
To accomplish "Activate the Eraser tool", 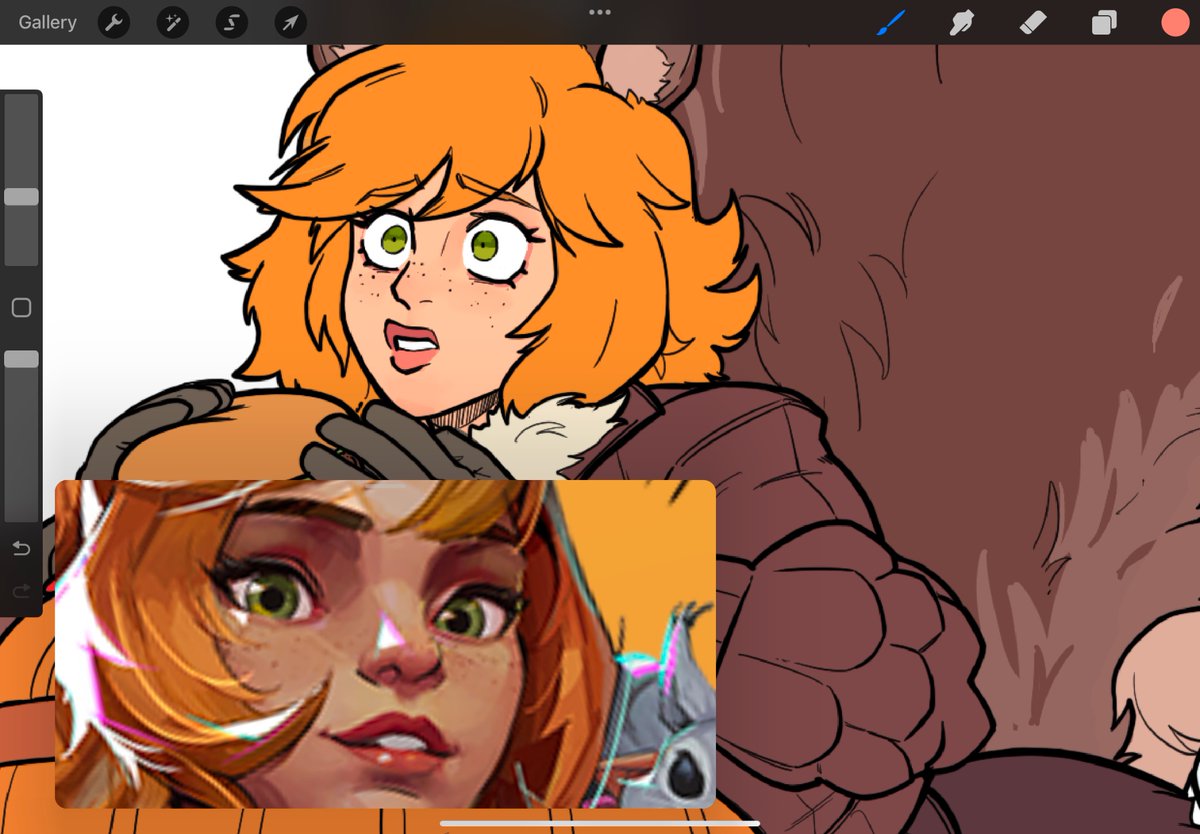I will 1032,22.
